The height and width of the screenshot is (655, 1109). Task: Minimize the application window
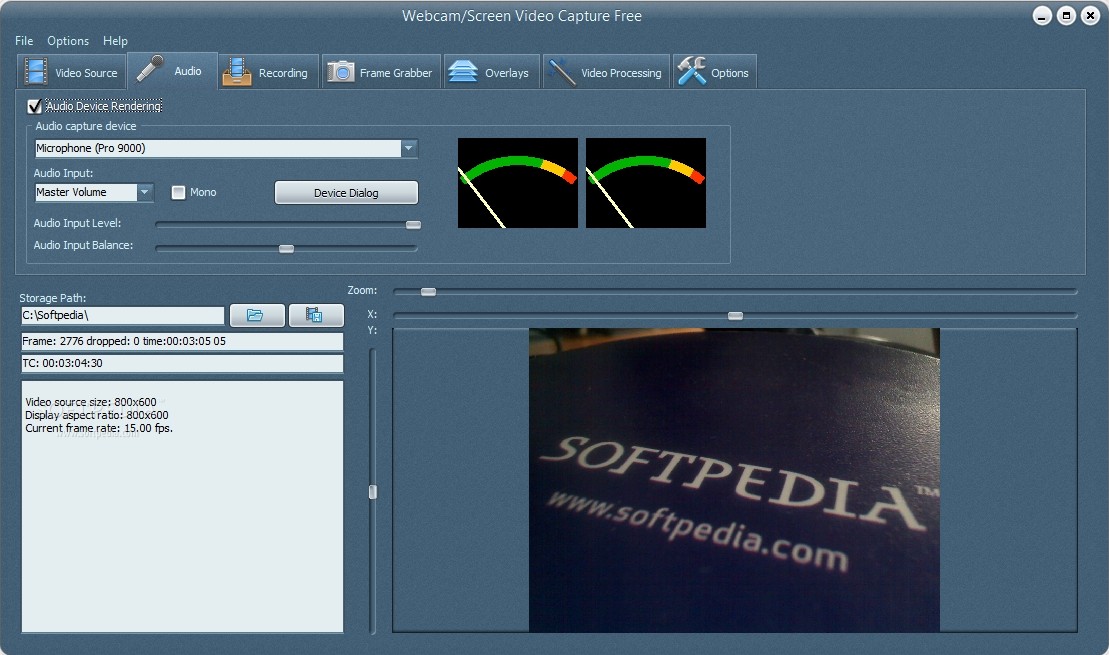(x=1042, y=16)
